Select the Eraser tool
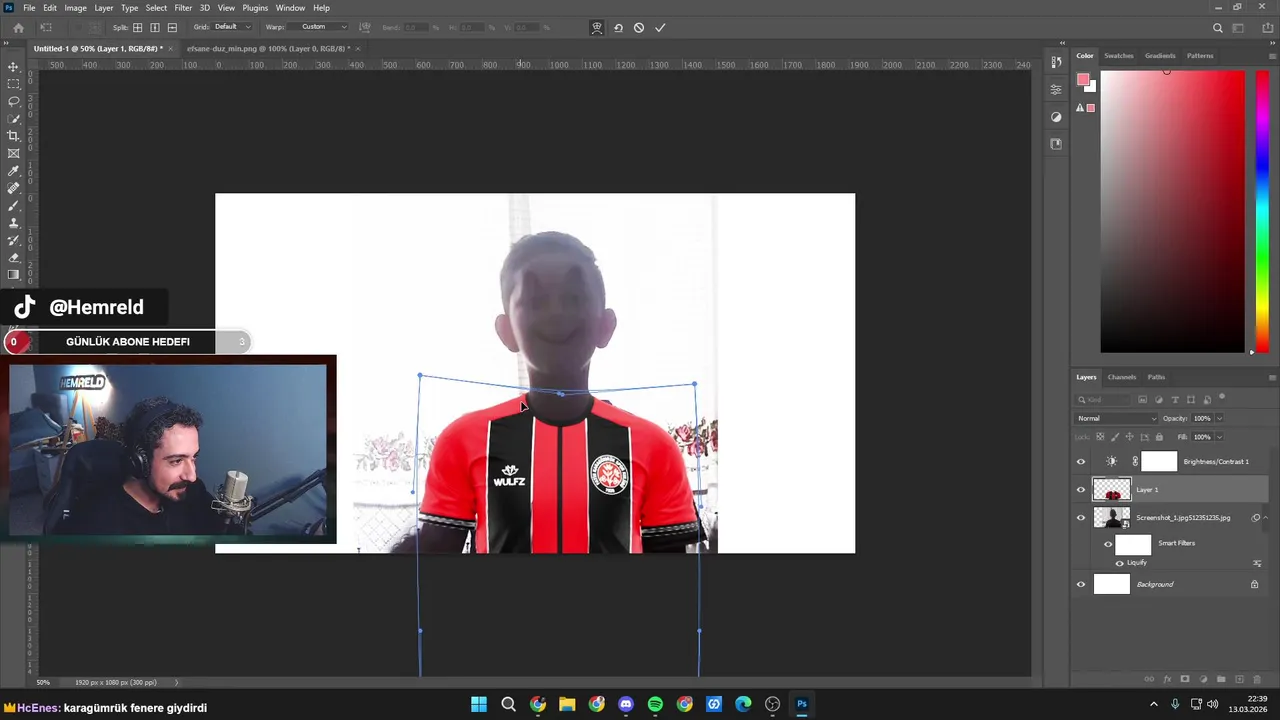Screen dimensions: 1280x720 click(13, 258)
